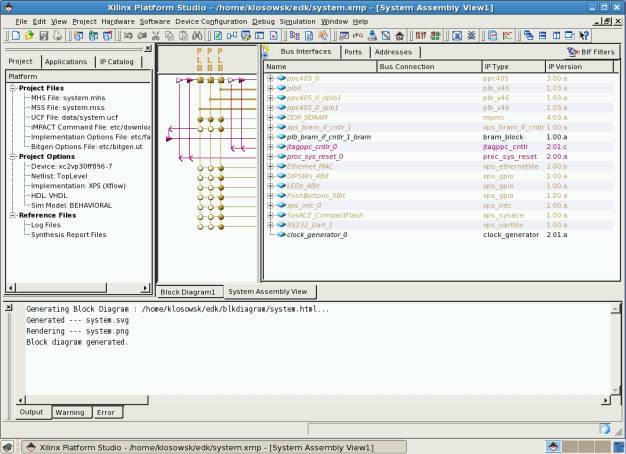Expand the ppc405_0 instance row
626x454 pixels.
click(270, 78)
